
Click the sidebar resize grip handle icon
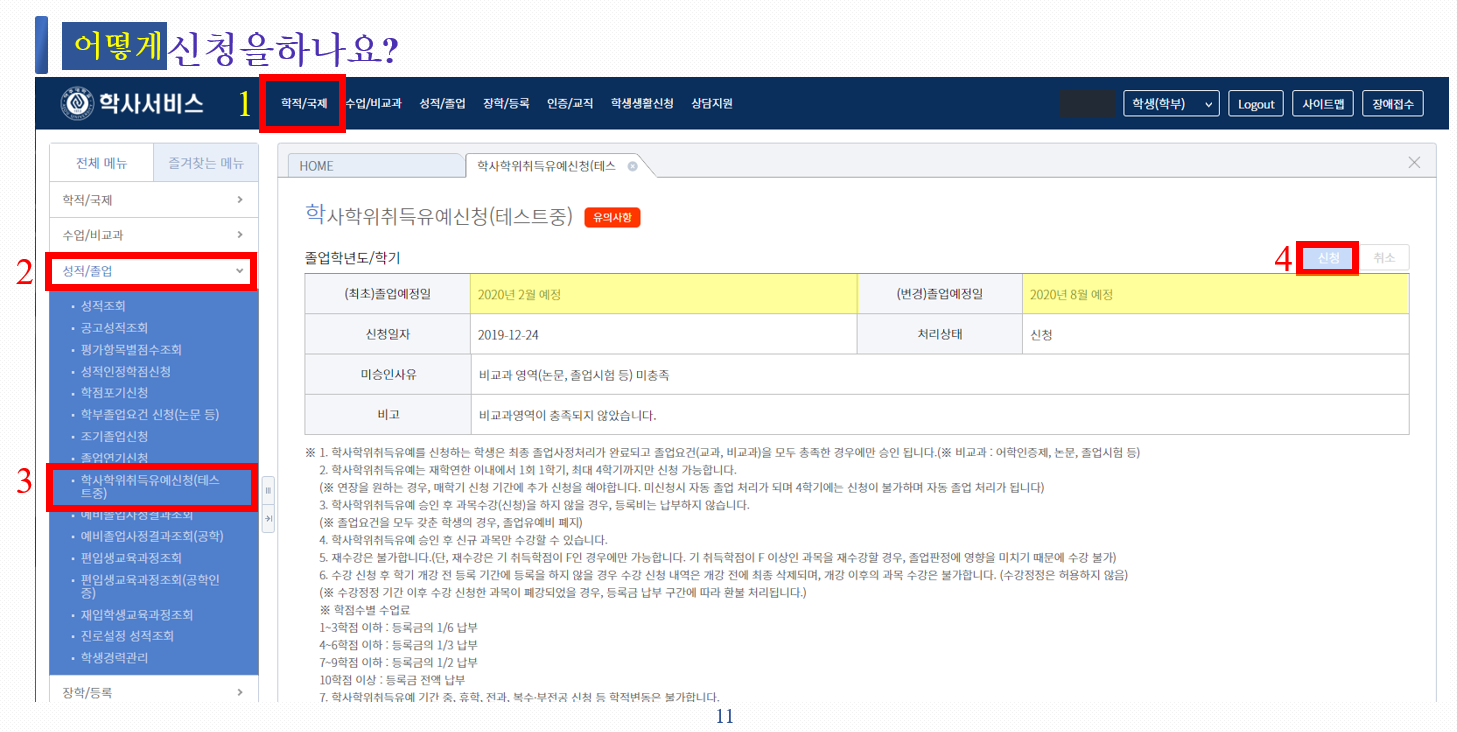point(268,490)
